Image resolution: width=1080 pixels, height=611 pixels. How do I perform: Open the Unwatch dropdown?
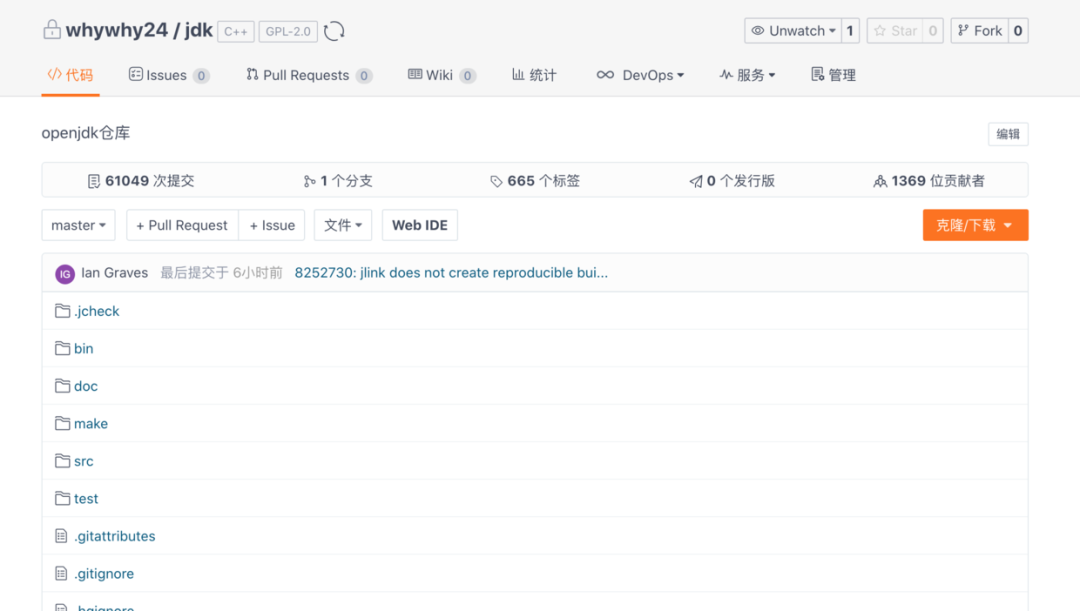pyautogui.click(x=793, y=31)
